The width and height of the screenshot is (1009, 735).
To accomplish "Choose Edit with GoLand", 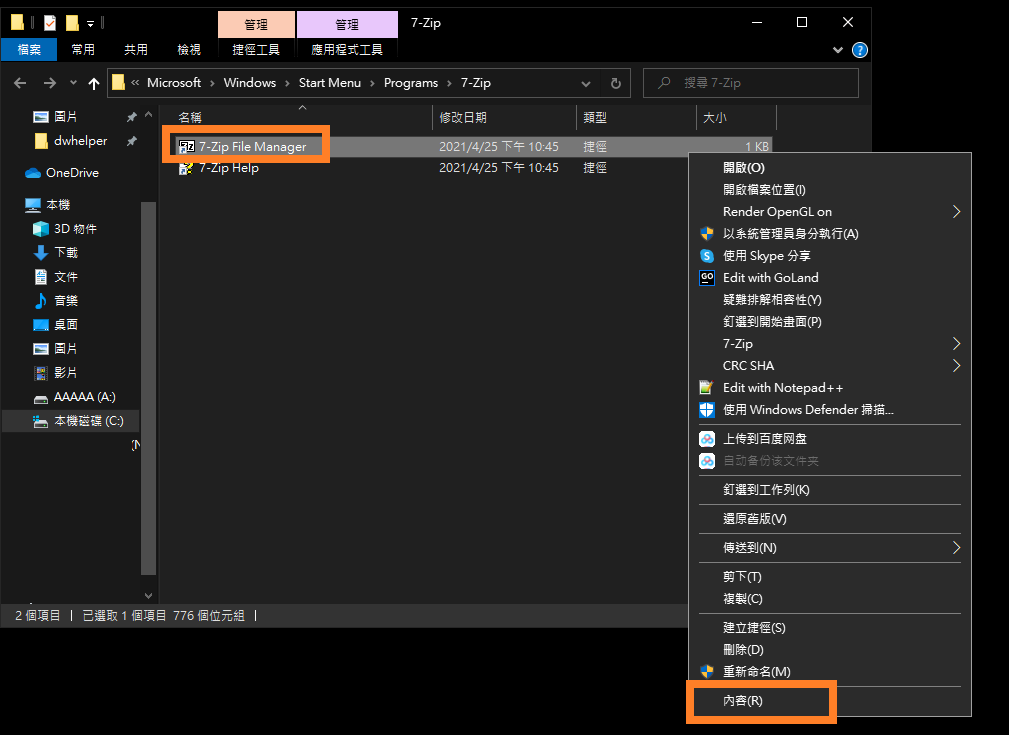I will (770, 277).
